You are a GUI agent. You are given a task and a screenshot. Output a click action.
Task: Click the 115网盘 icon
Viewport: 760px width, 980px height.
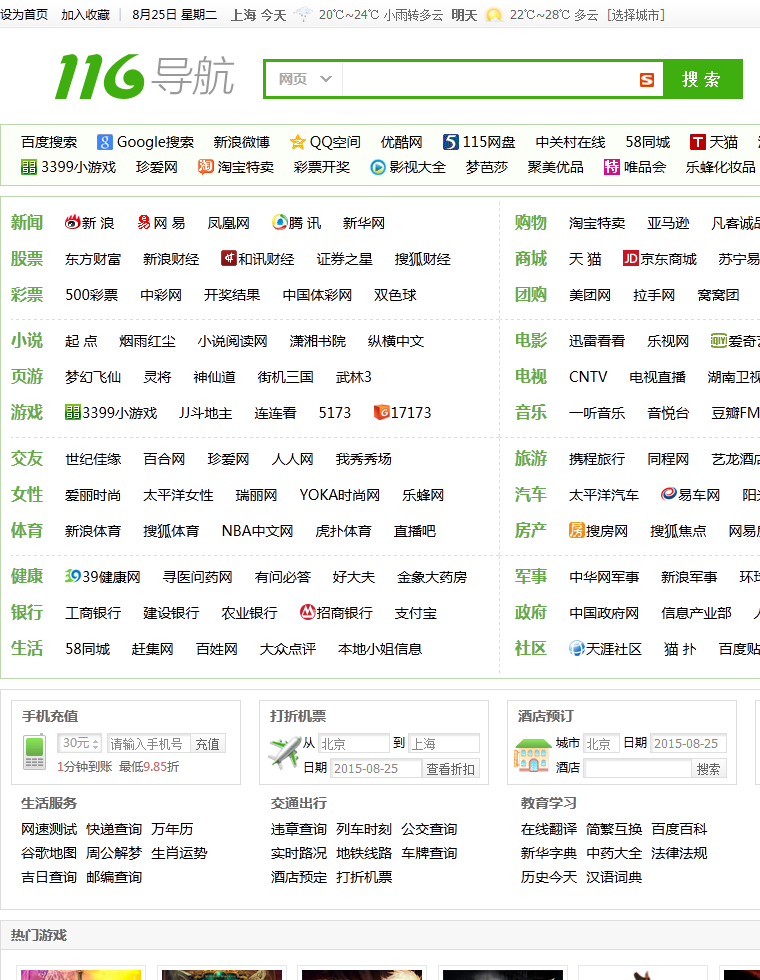pos(451,142)
